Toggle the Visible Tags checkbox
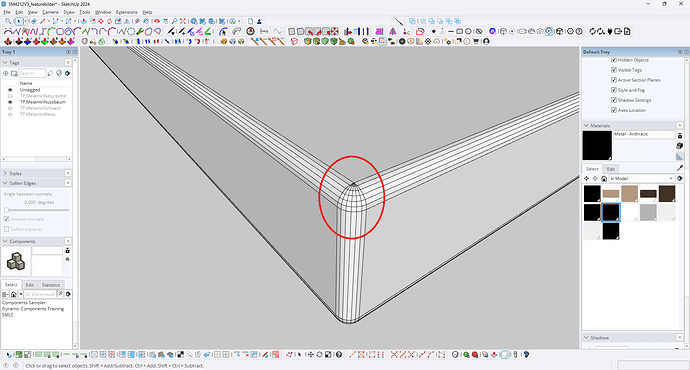Screen dimensions: 690x370 click(614, 70)
